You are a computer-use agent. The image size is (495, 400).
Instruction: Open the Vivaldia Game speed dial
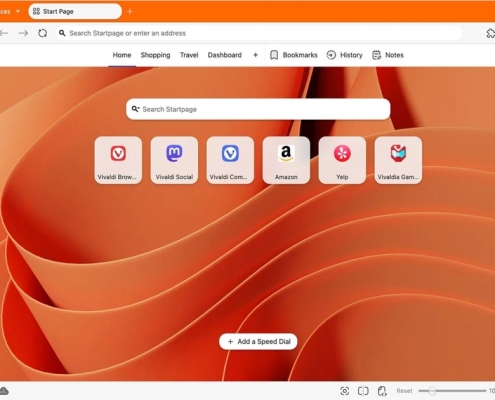(398, 160)
